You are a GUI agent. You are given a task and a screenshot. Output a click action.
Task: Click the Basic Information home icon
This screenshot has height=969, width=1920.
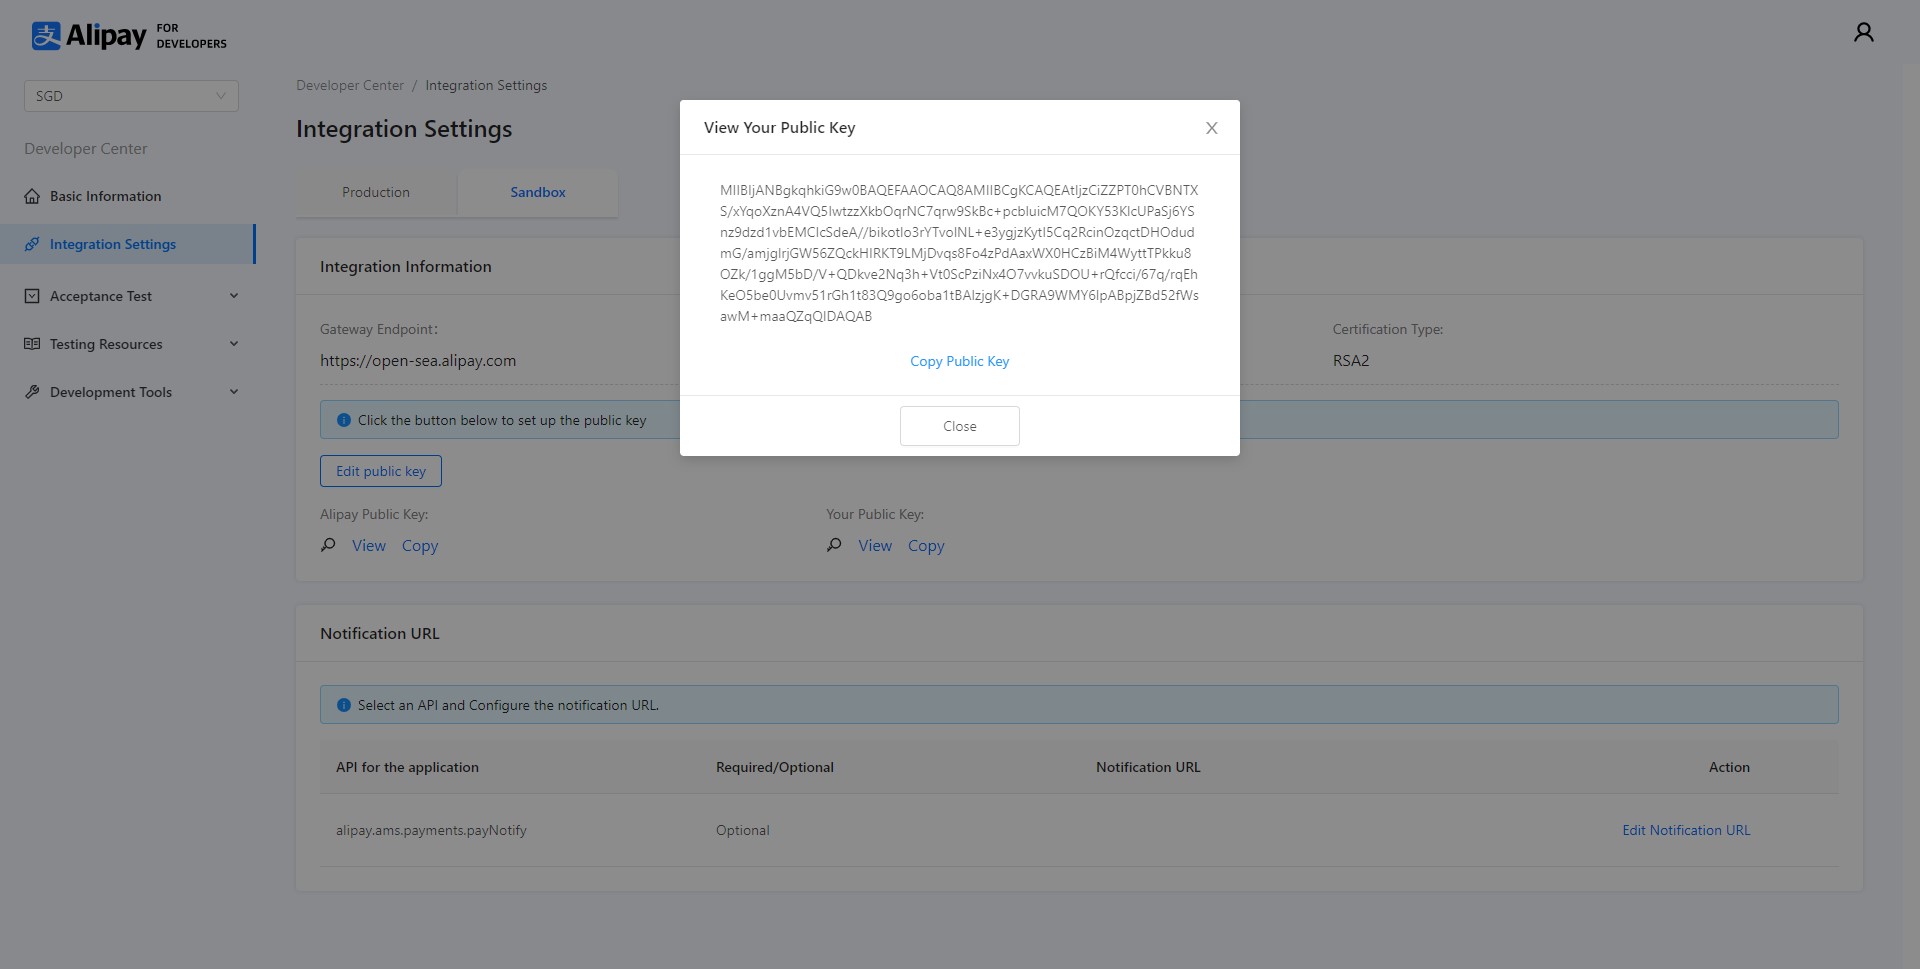(x=32, y=196)
